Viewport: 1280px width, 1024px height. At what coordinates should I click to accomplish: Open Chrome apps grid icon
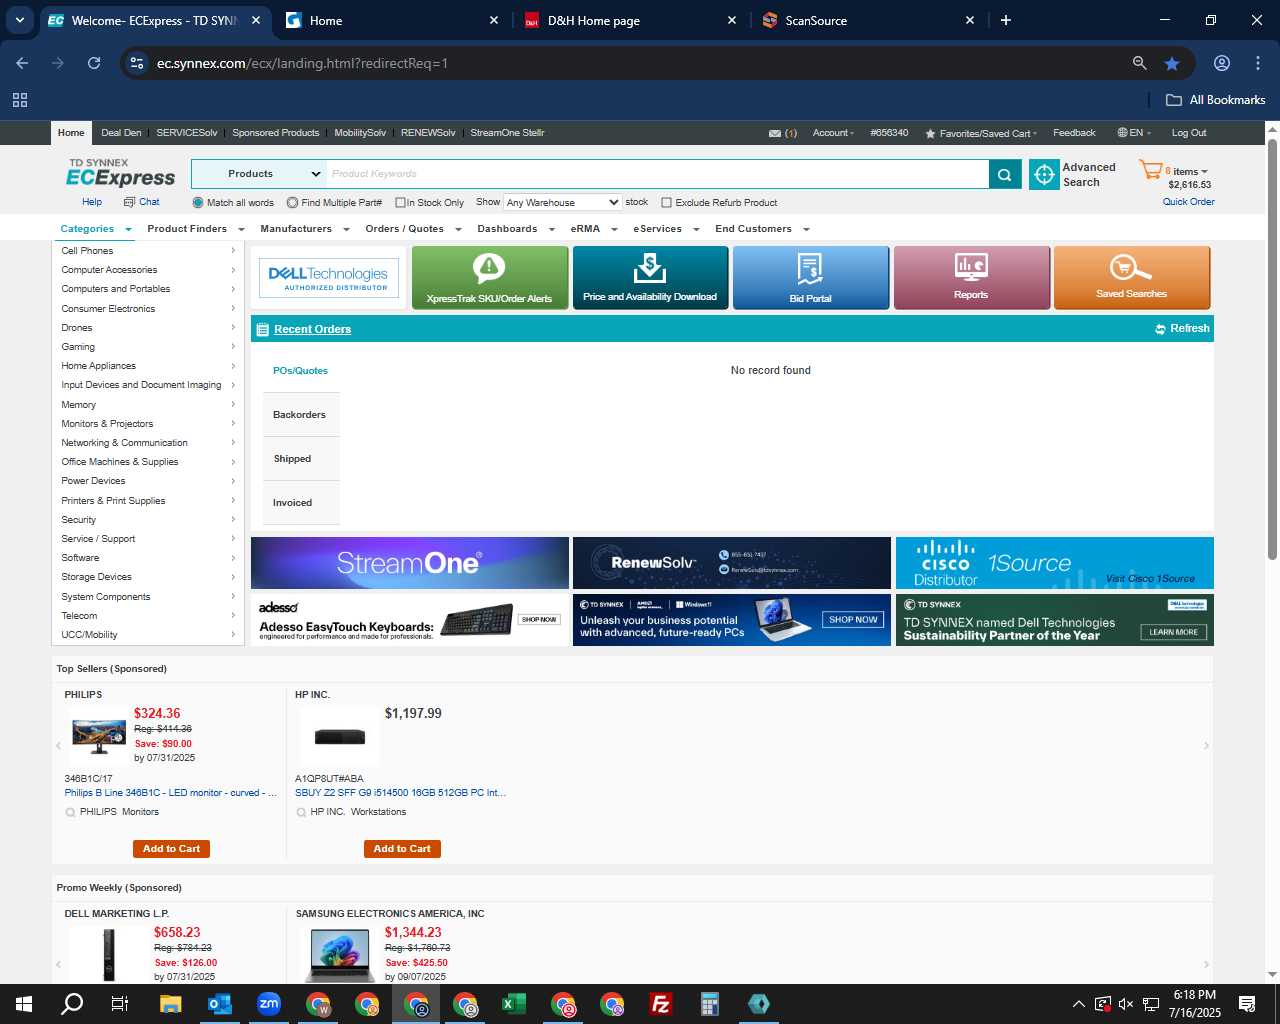click(20, 100)
